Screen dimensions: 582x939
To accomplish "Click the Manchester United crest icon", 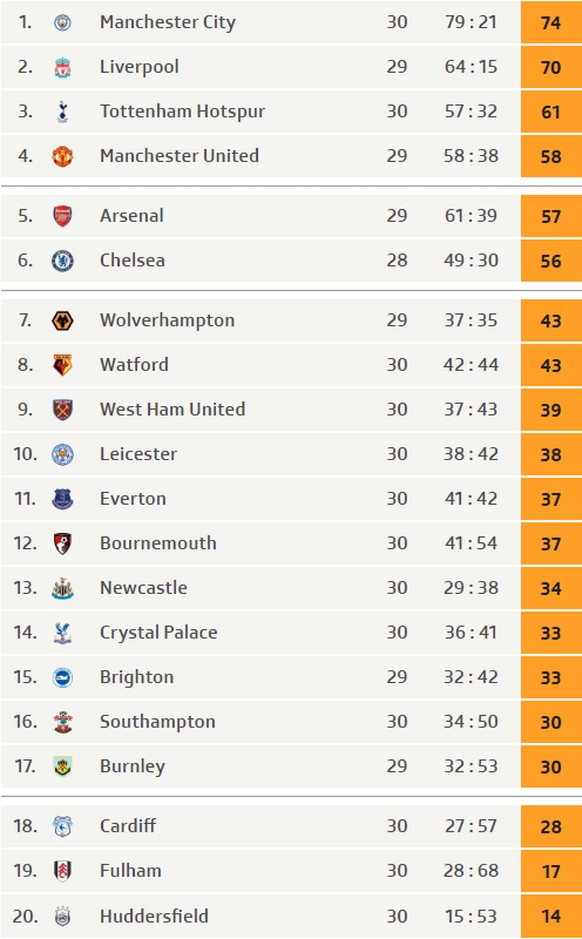I will (x=62, y=156).
